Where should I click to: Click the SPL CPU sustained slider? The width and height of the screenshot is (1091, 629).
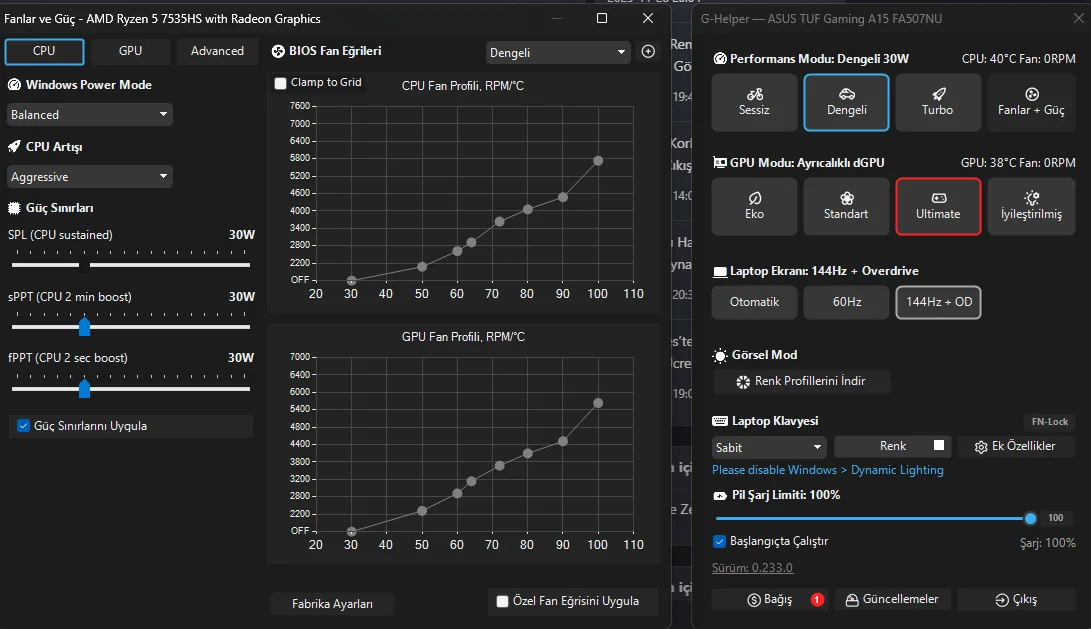click(x=131, y=265)
